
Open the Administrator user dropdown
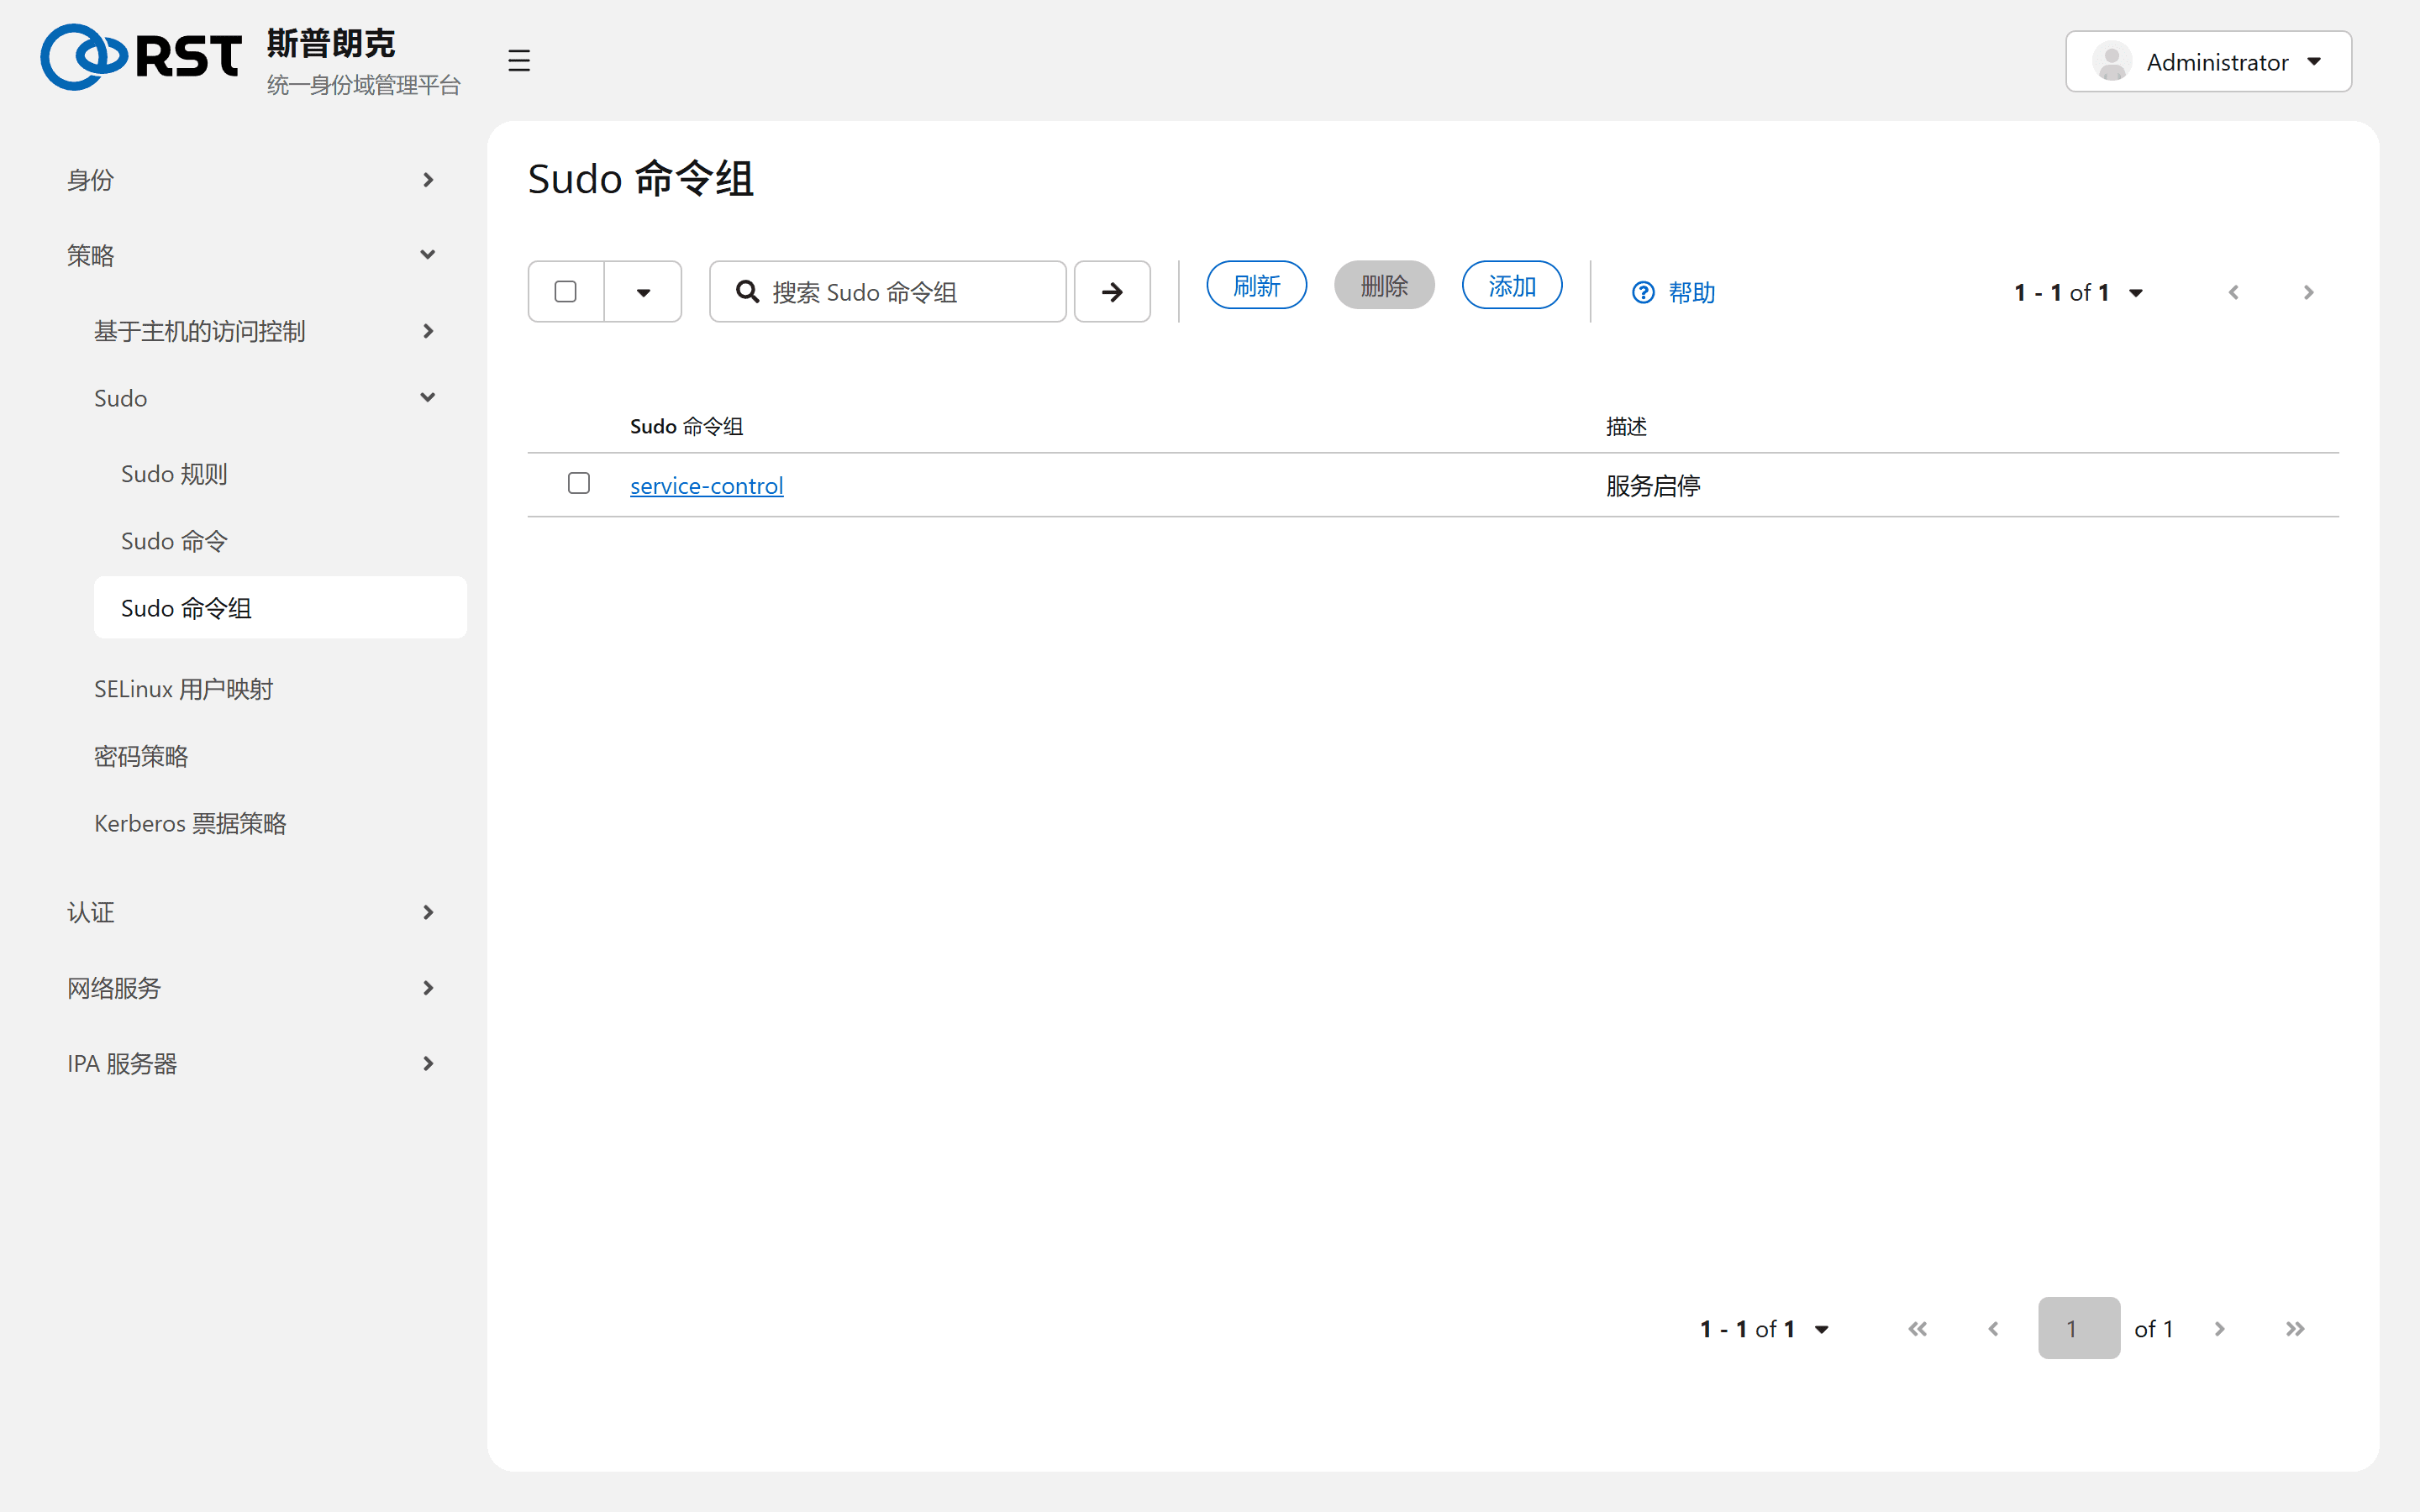pos(2208,61)
